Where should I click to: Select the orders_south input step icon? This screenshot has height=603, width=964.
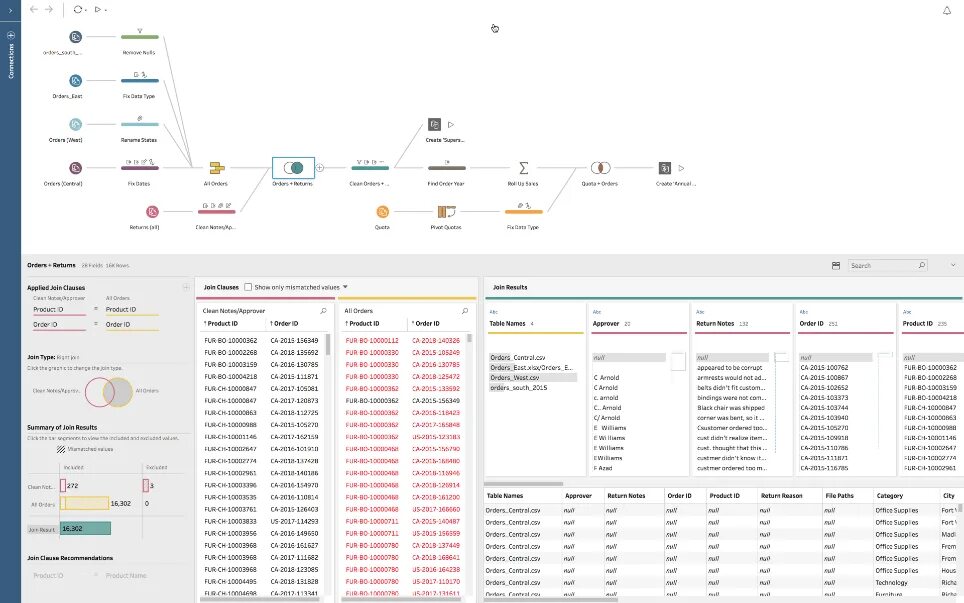75,37
